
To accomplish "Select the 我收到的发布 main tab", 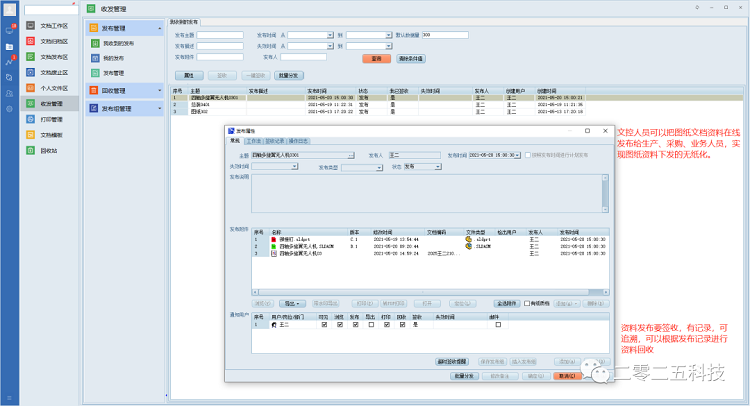I will point(184,22).
